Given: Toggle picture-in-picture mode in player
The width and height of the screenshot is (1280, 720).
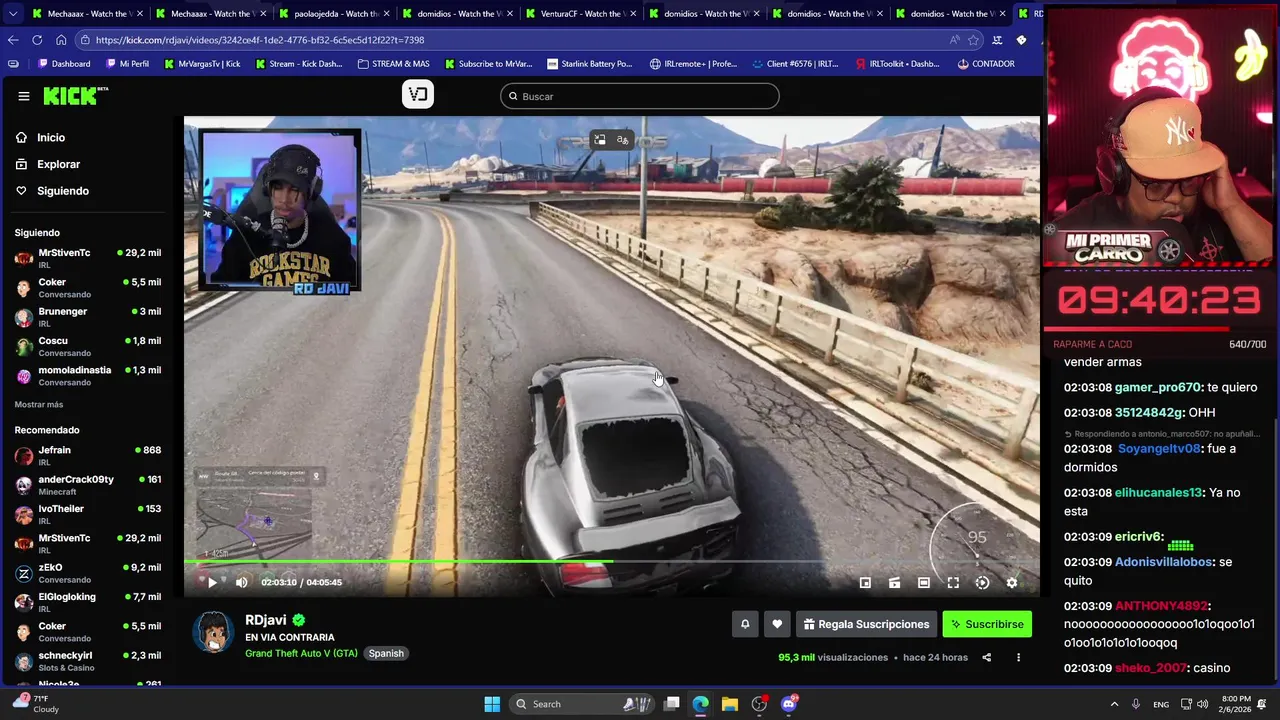Looking at the screenshot, I should pyautogui.click(x=865, y=583).
